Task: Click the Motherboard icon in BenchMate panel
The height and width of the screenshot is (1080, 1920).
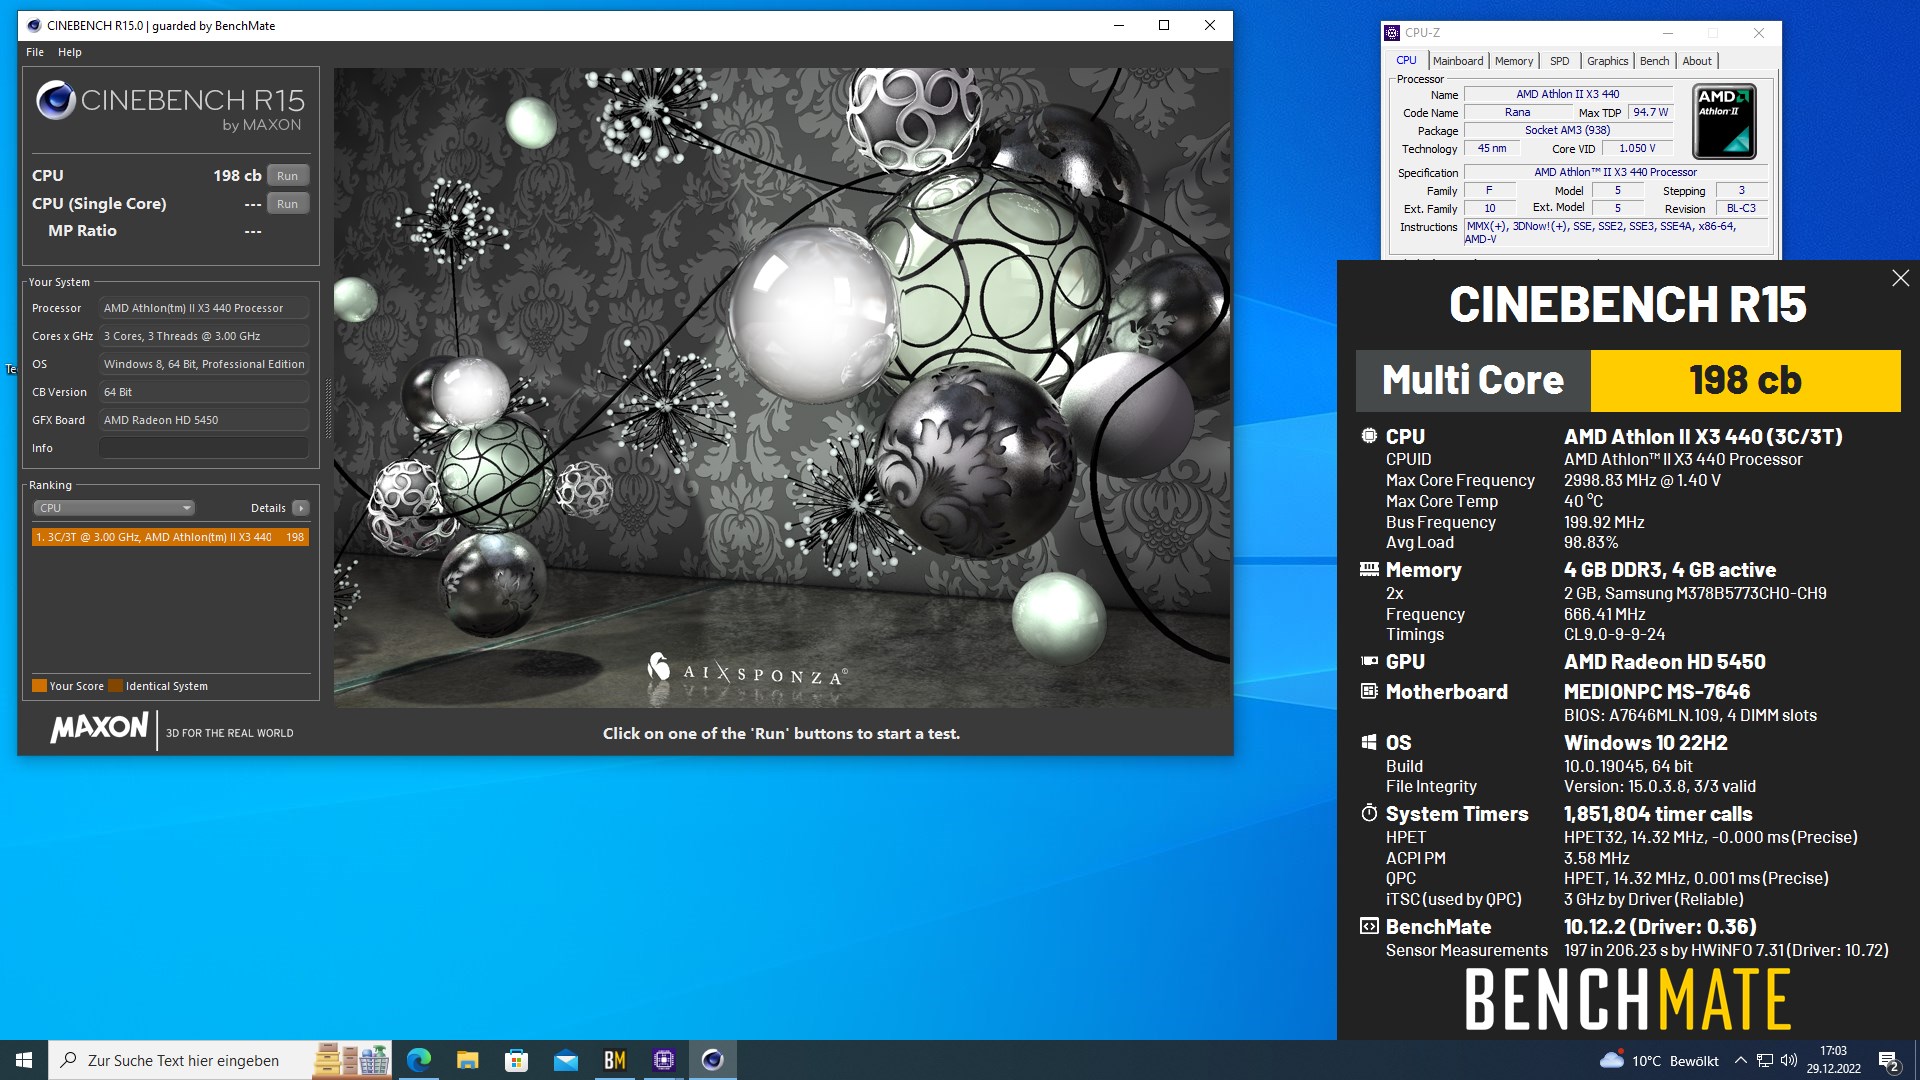Action: tap(1369, 691)
